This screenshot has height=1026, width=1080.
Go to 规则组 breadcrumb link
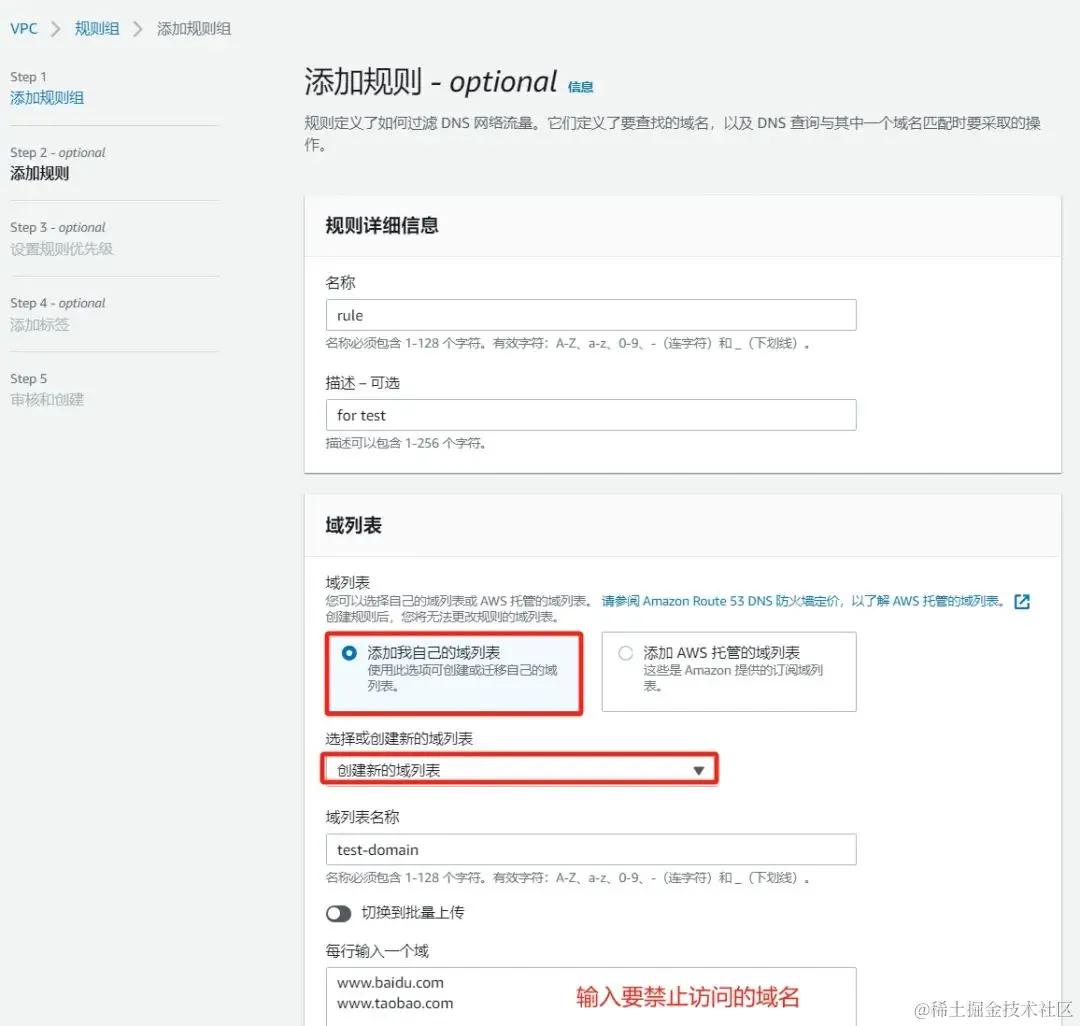96,28
